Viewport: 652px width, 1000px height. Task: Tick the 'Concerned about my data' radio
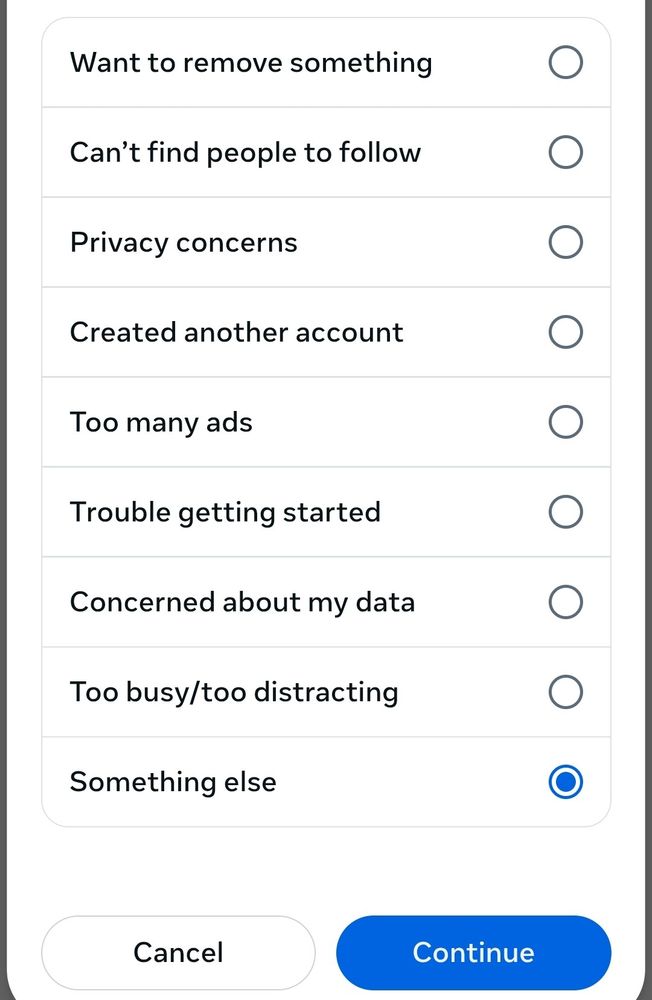coord(565,602)
